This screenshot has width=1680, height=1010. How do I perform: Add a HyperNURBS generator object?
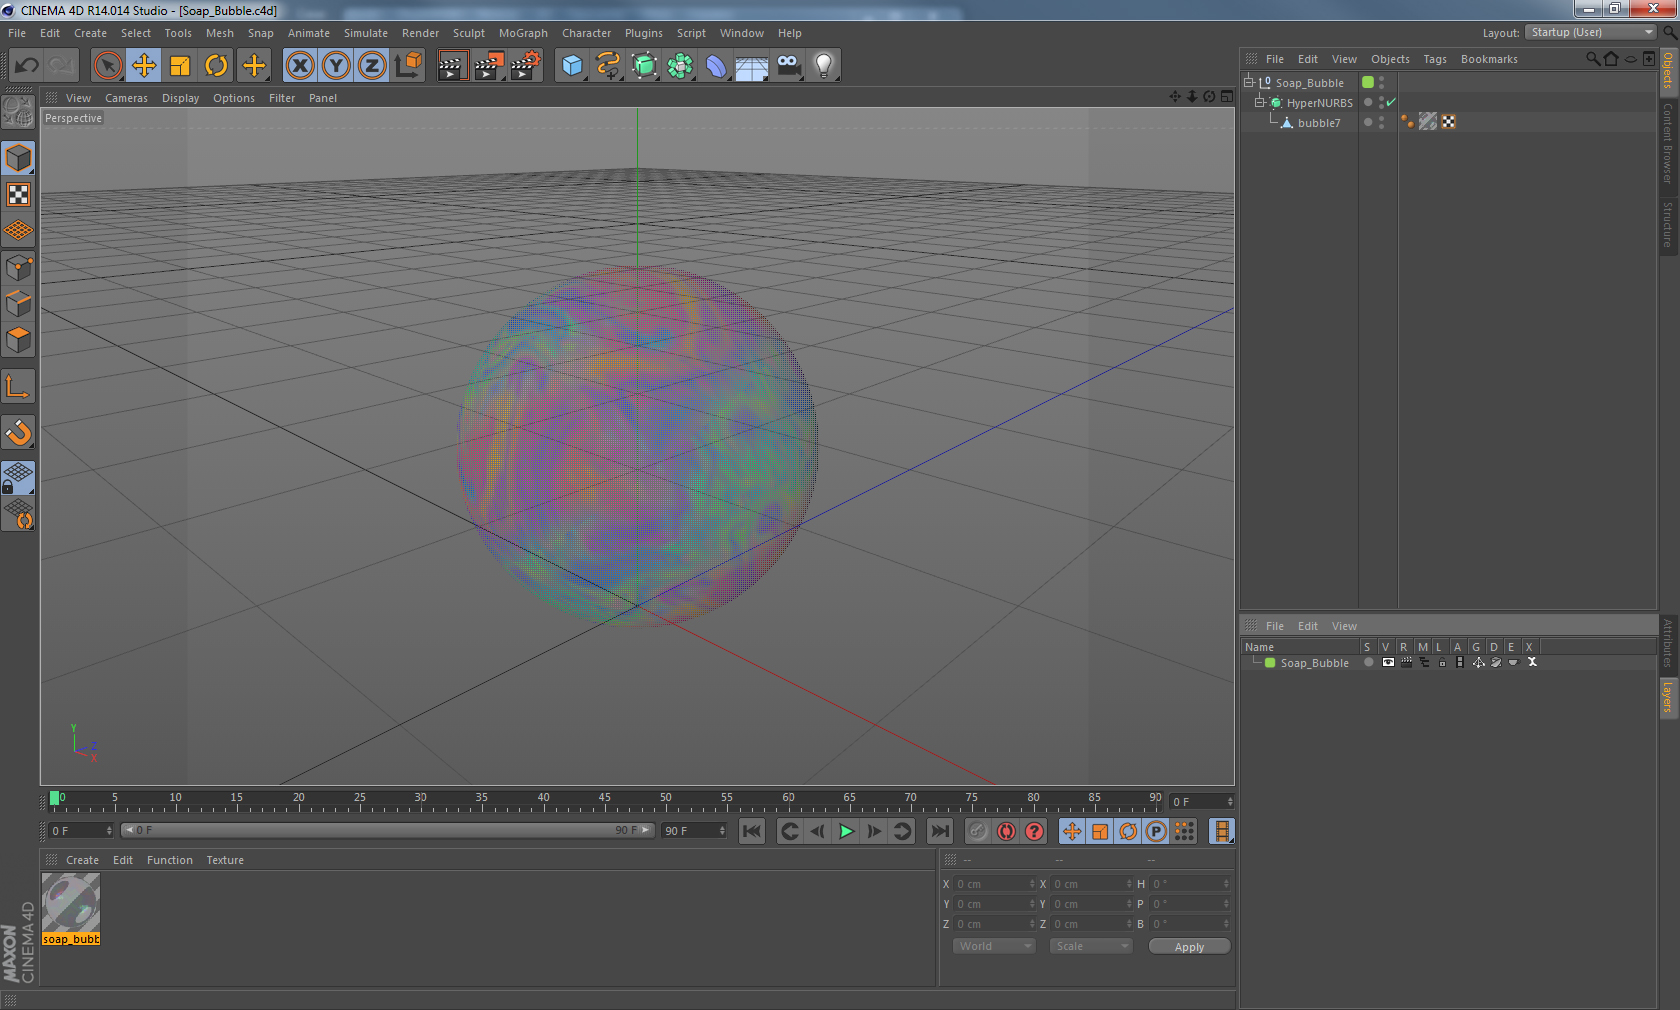coord(644,66)
